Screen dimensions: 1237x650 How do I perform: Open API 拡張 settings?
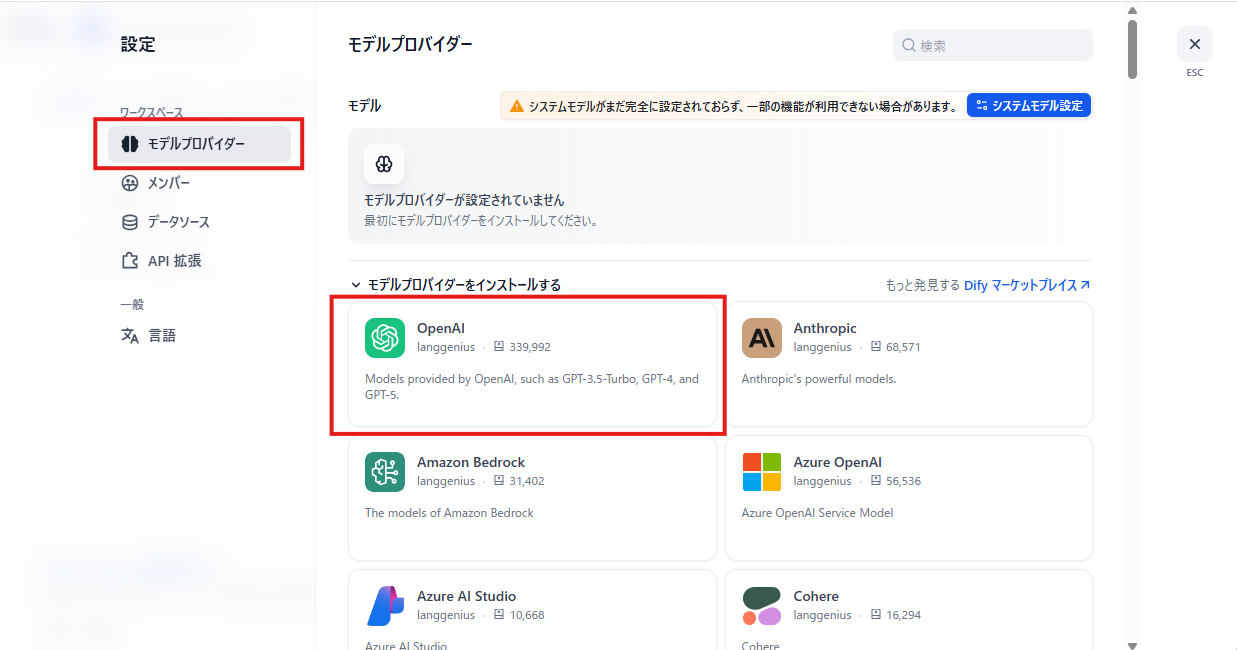(174, 261)
